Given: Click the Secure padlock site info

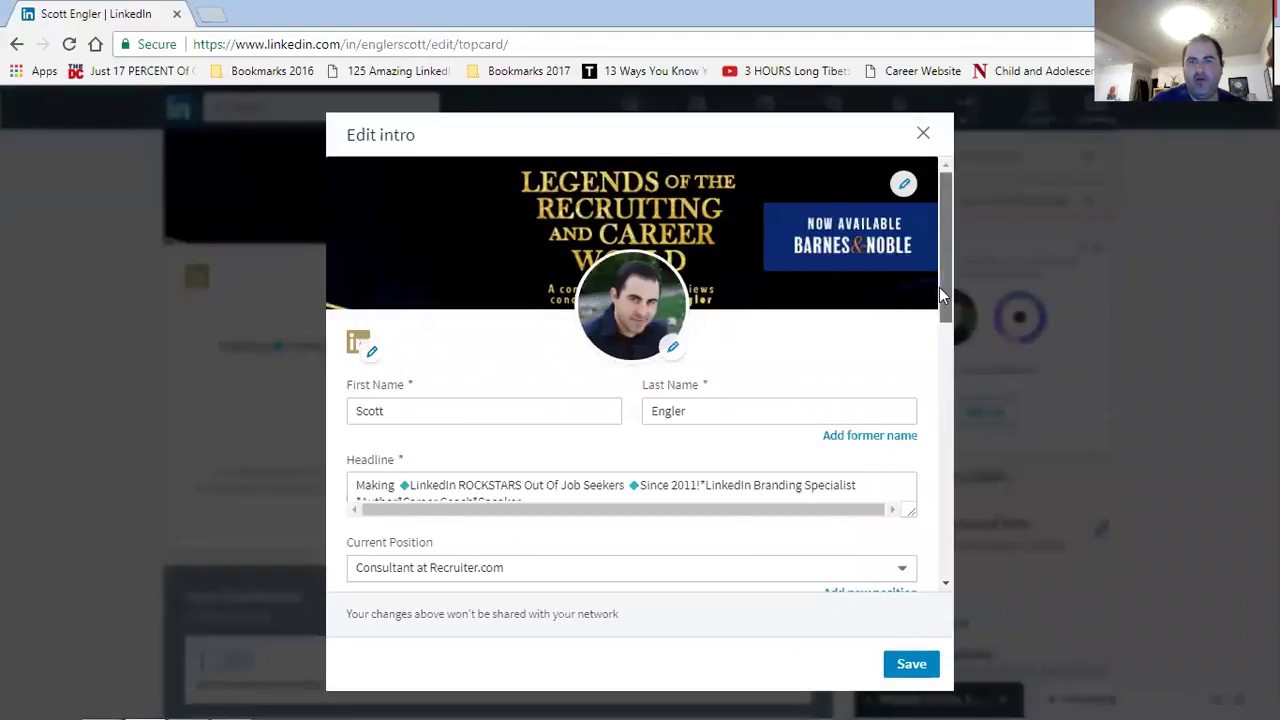Looking at the screenshot, I should coord(147,44).
